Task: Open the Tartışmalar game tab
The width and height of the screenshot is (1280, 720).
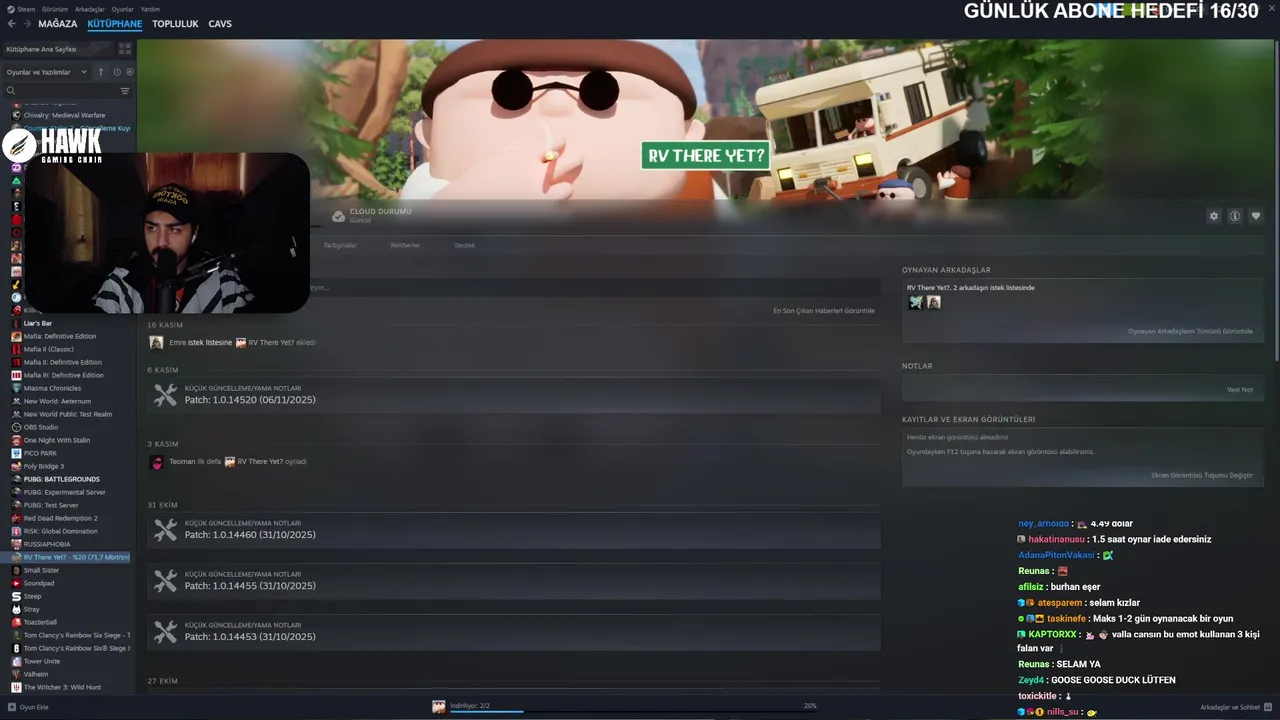Action: (340, 245)
